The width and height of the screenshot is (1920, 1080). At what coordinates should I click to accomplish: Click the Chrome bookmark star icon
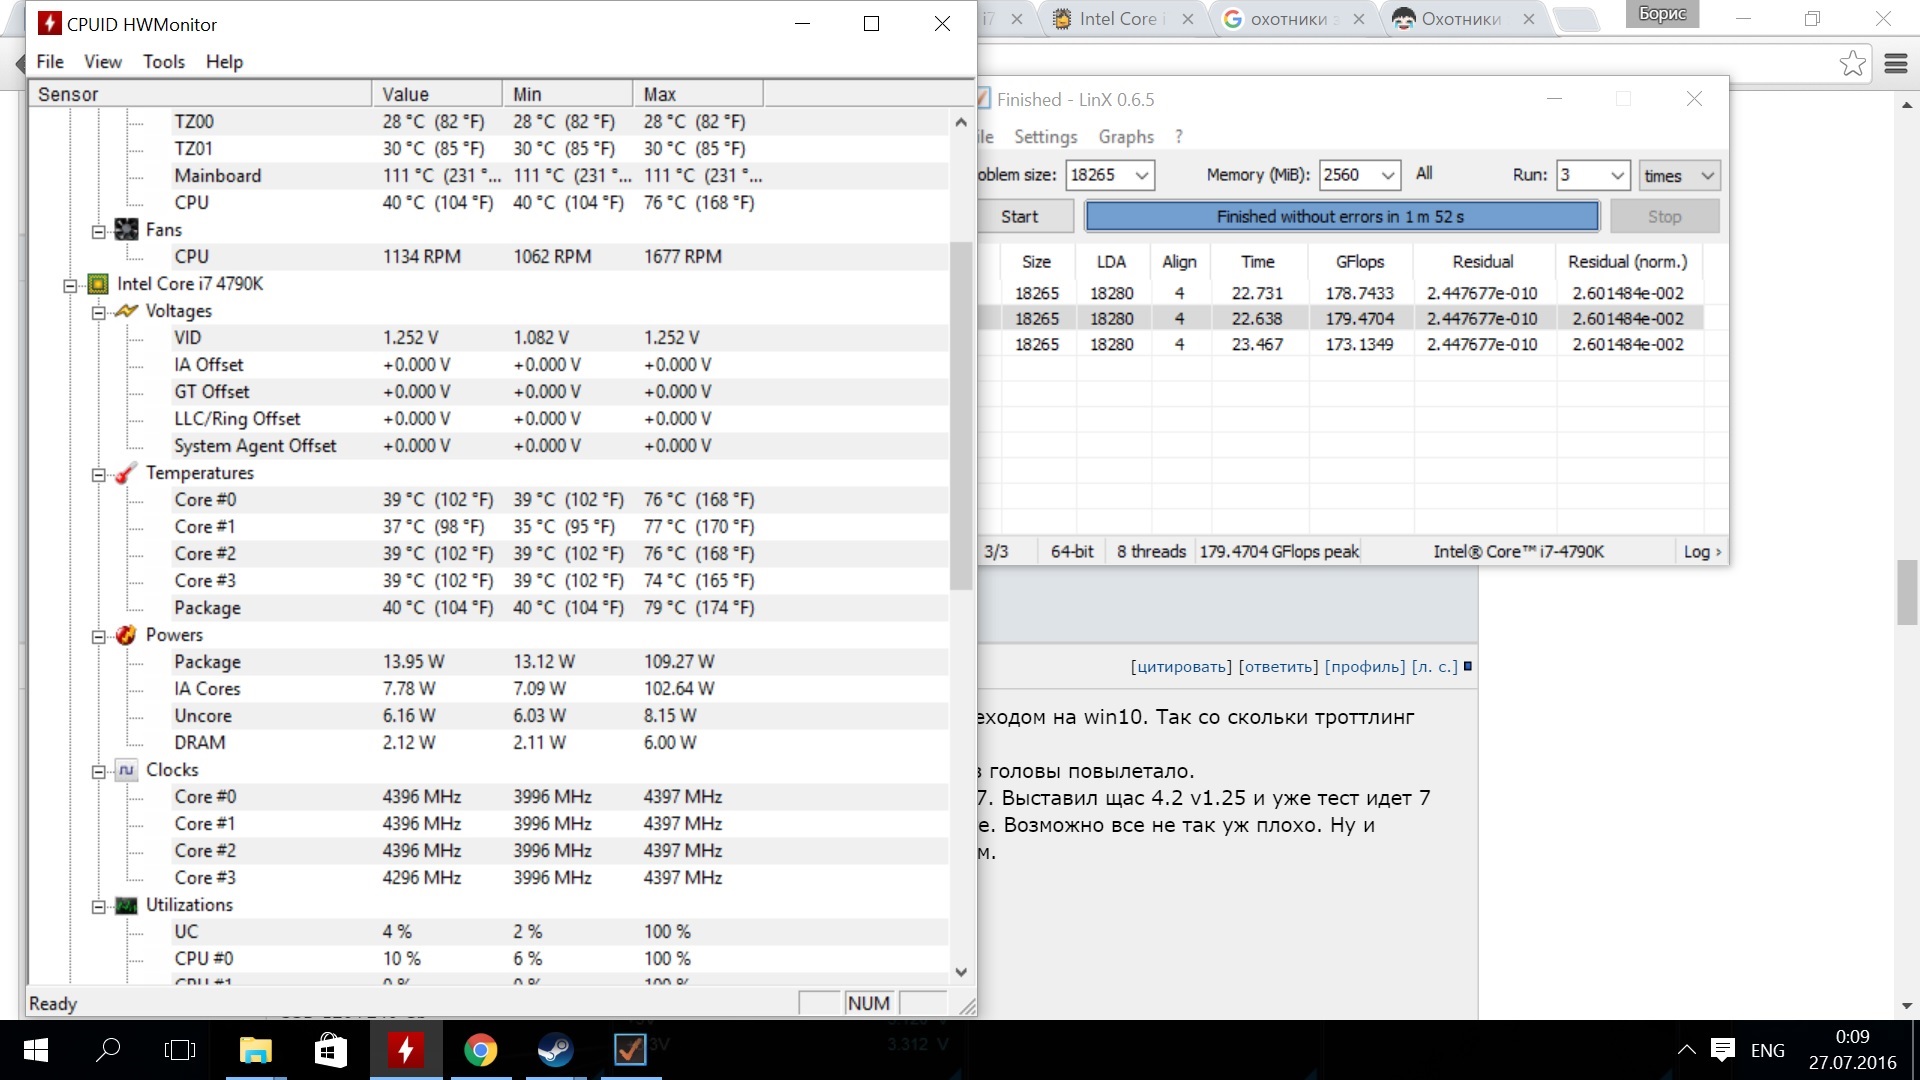(1852, 64)
